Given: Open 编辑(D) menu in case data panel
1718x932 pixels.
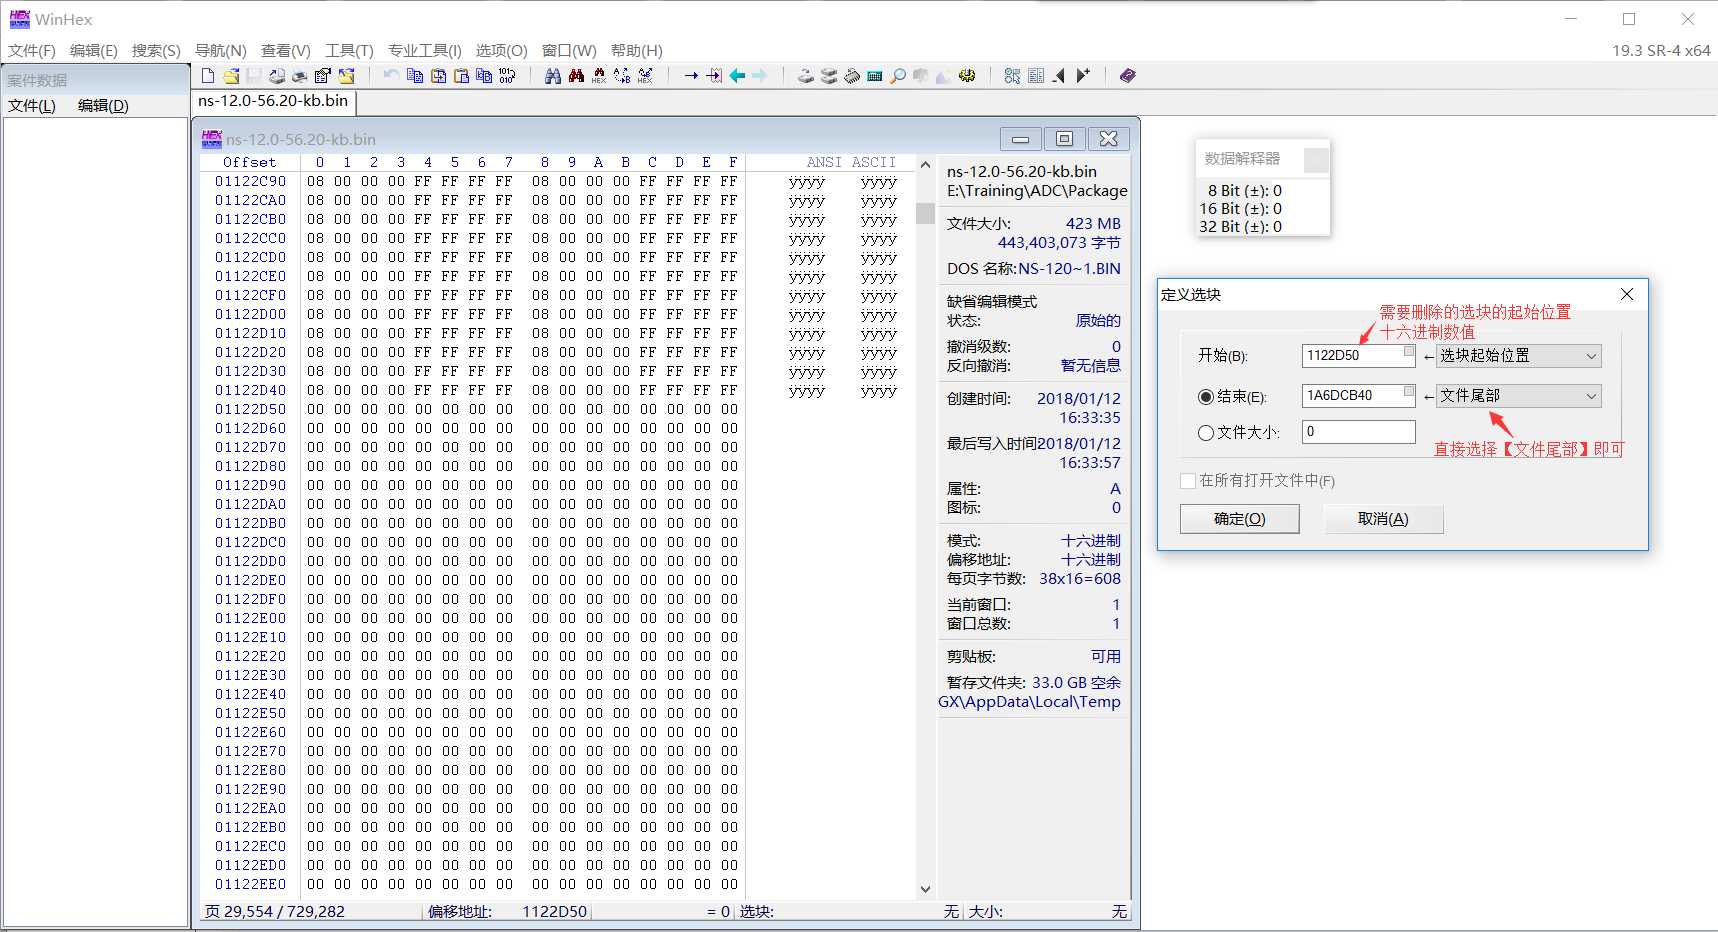Looking at the screenshot, I should coord(103,106).
